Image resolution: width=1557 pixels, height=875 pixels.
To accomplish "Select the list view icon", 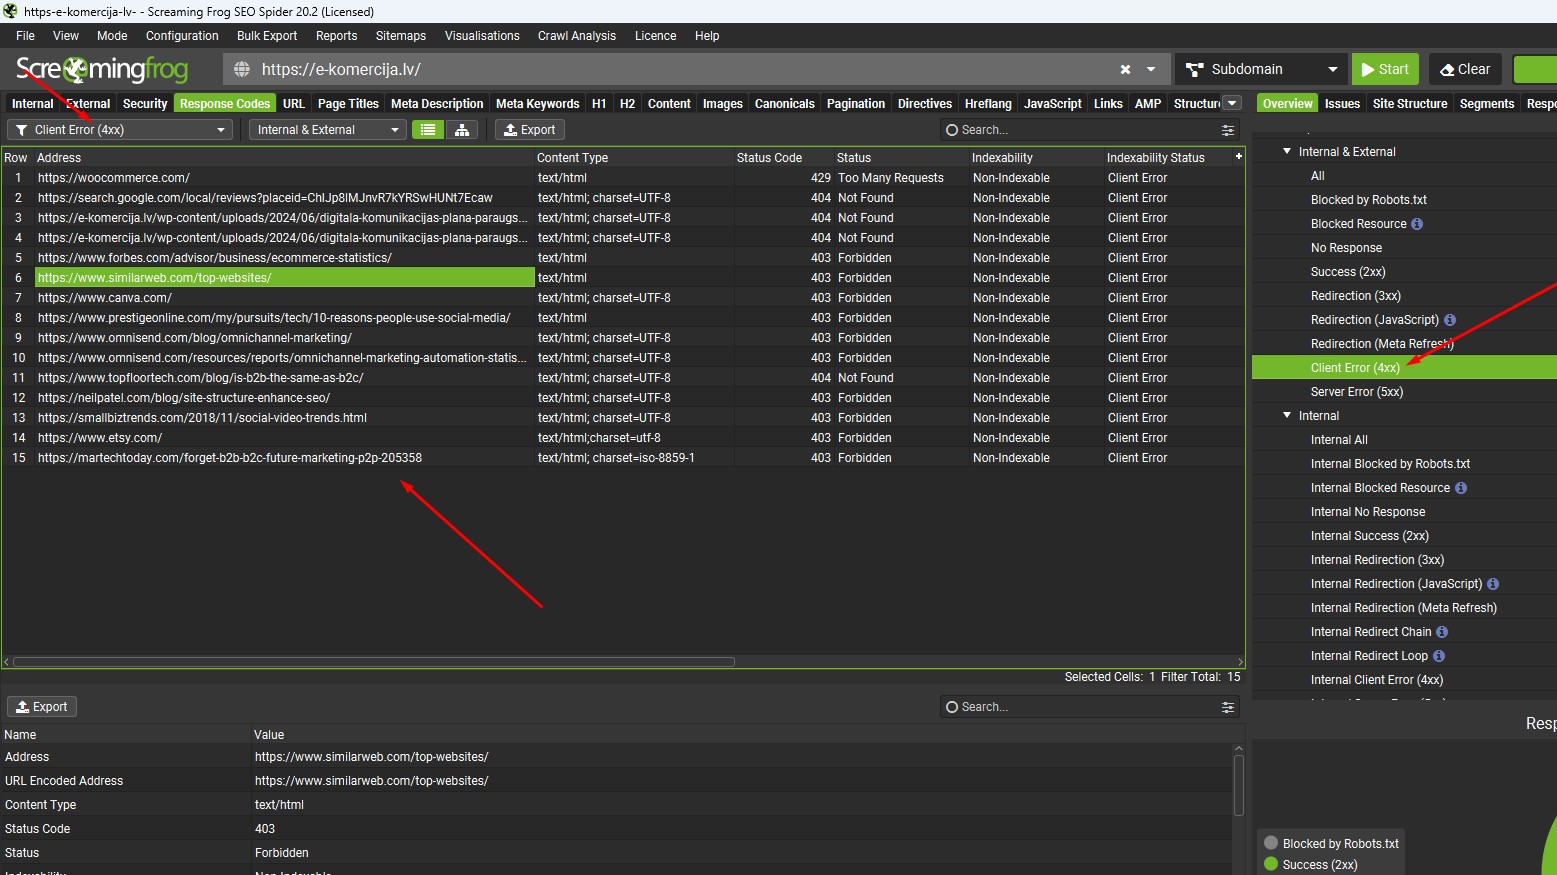I will point(428,130).
